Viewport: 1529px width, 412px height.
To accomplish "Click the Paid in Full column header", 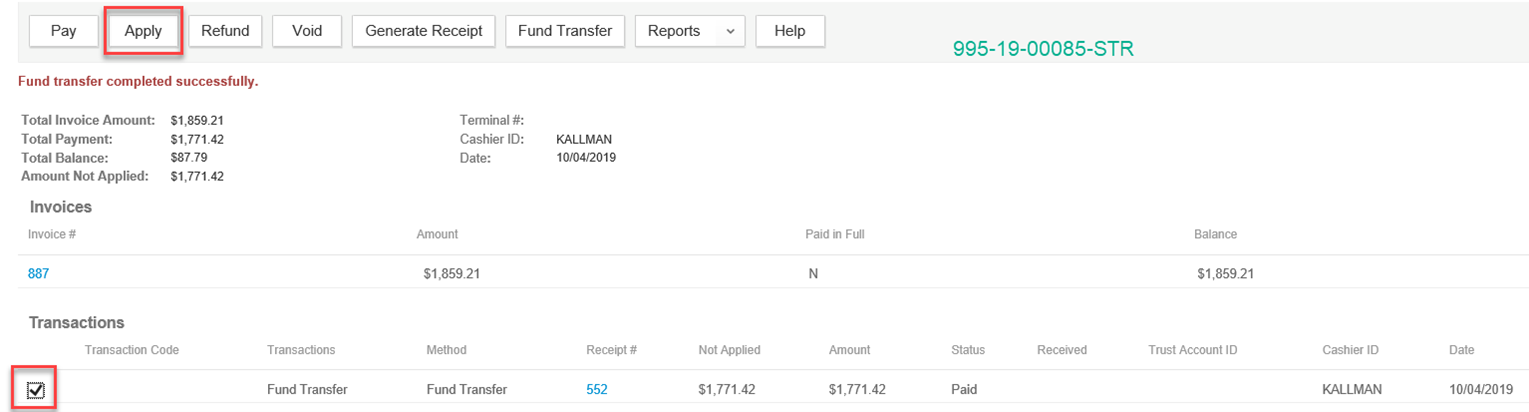I will coord(834,234).
